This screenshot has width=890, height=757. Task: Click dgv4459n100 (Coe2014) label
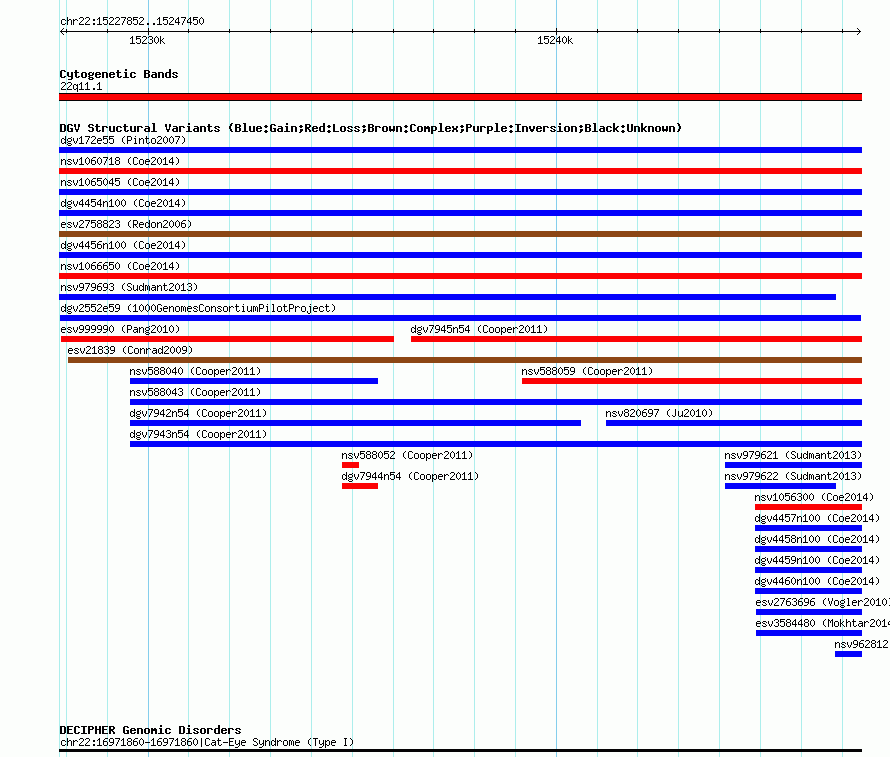tap(817, 560)
